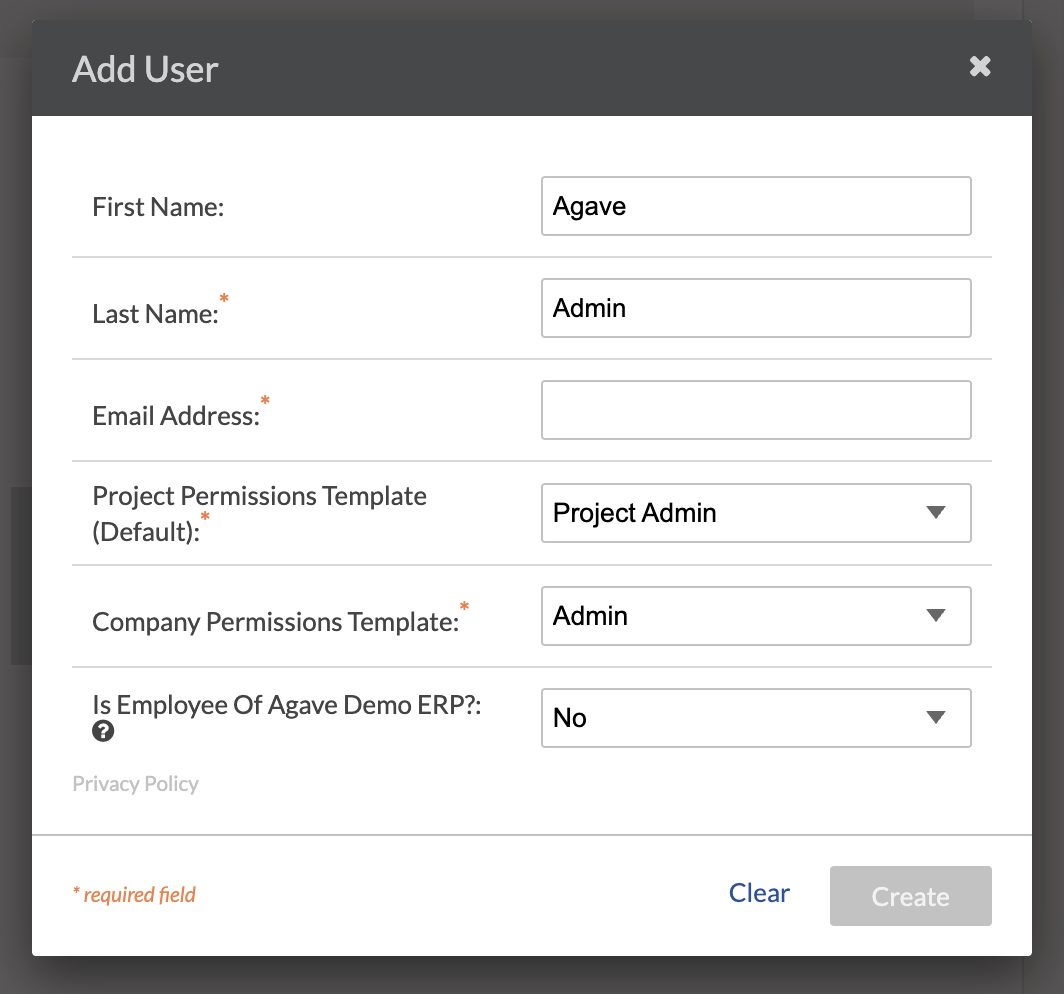Click the First Name field containing Agave
1064x994 pixels.
(x=755, y=207)
